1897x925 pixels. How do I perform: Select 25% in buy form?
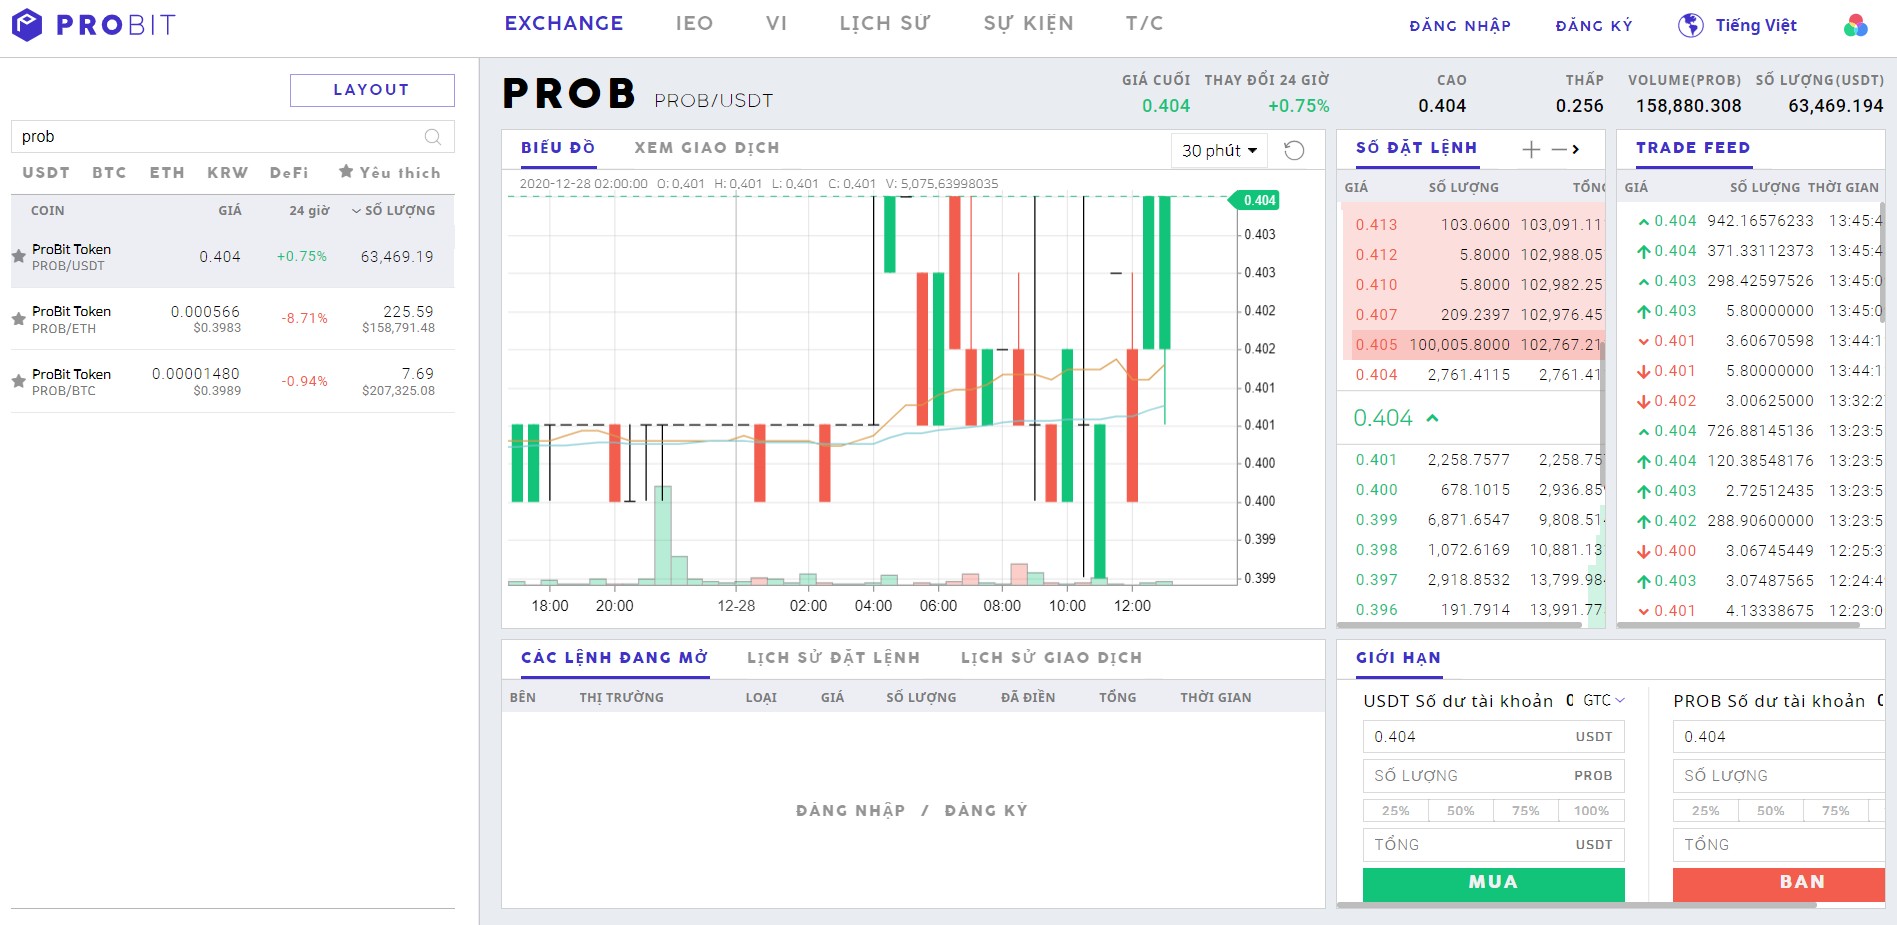tap(1395, 811)
